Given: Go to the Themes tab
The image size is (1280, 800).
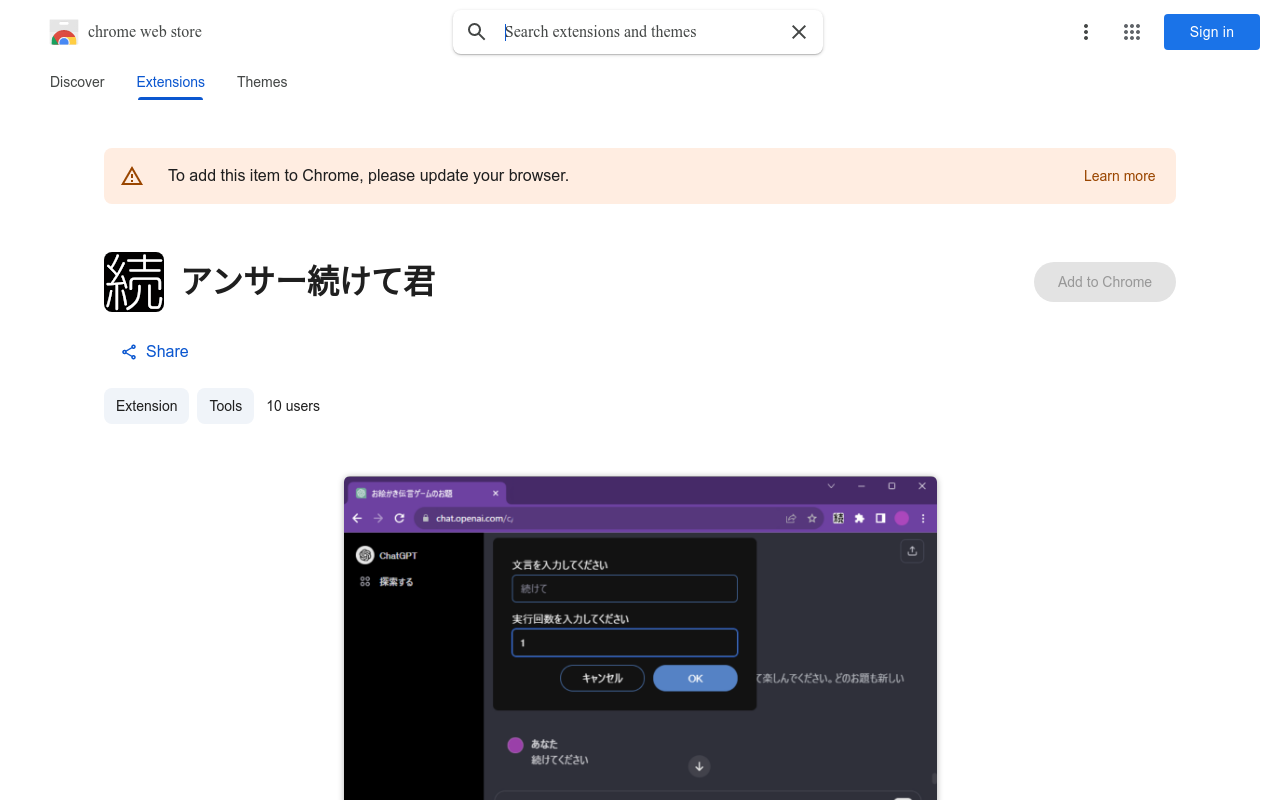Looking at the screenshot, I should [262, 82].
